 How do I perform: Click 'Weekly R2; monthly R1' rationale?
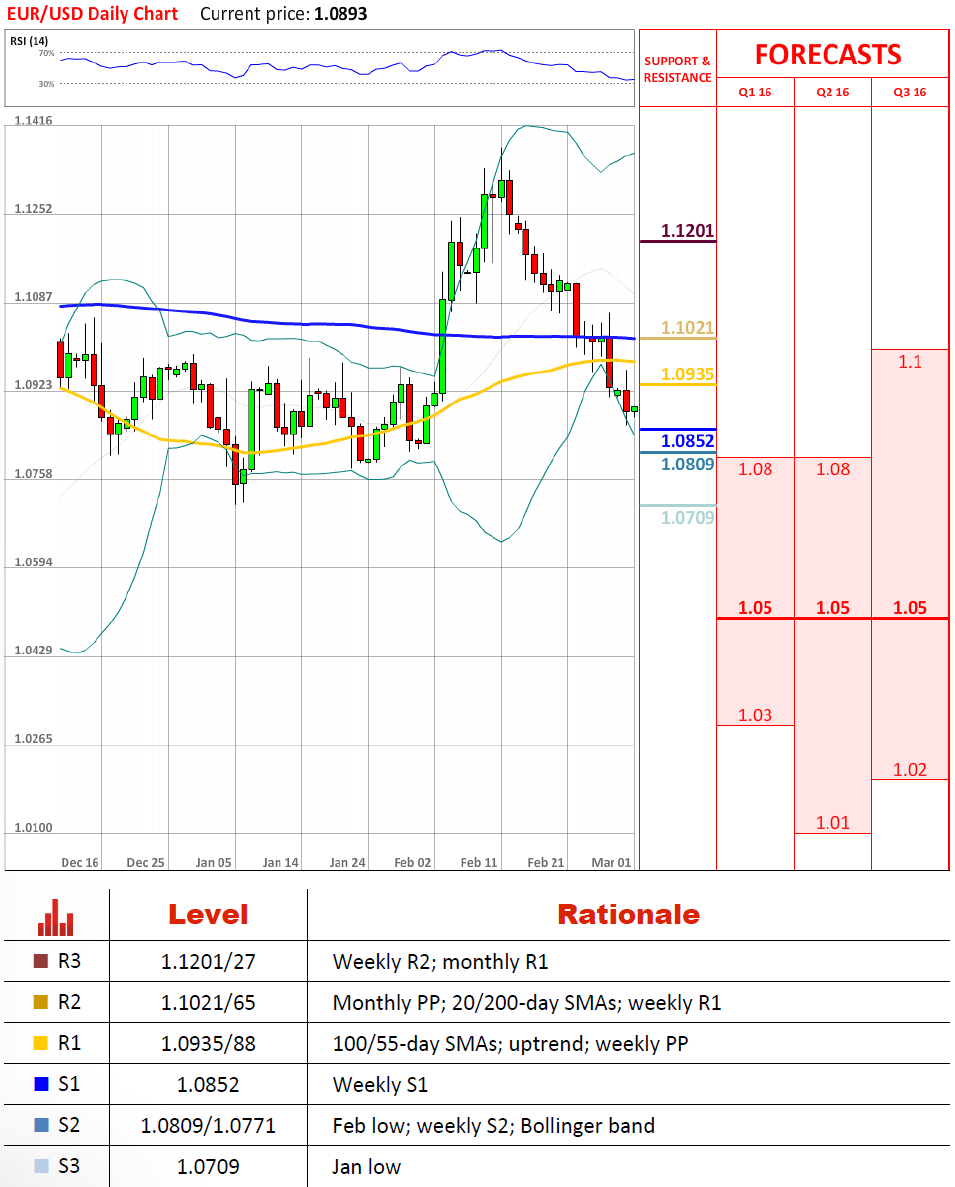440,961
